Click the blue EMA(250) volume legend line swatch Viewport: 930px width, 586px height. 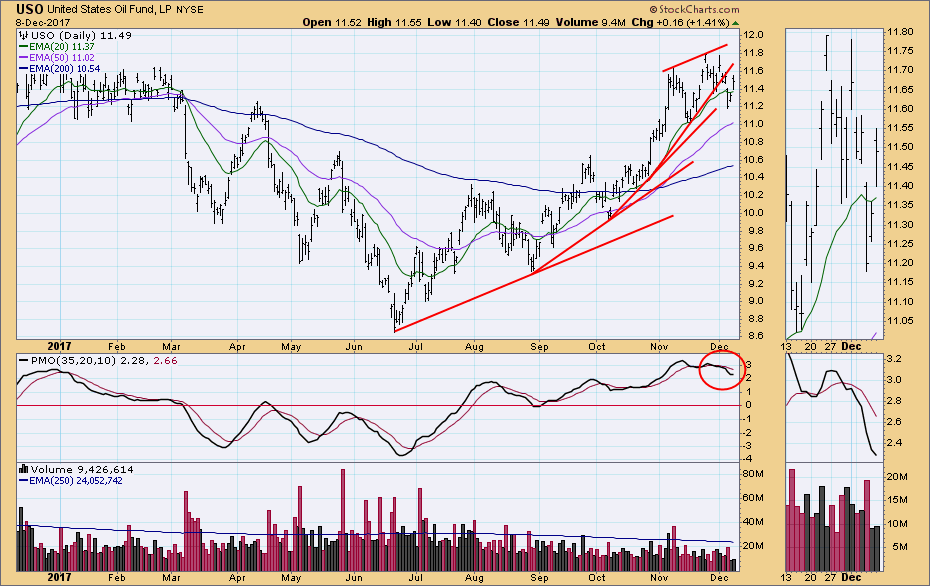click(x=24, y=480)
